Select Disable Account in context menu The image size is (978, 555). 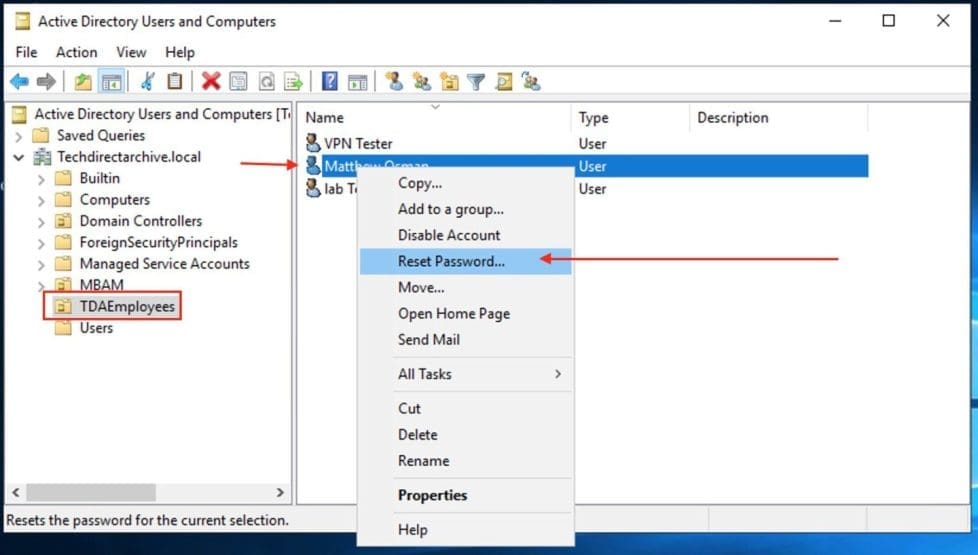[x=449, y=235]
